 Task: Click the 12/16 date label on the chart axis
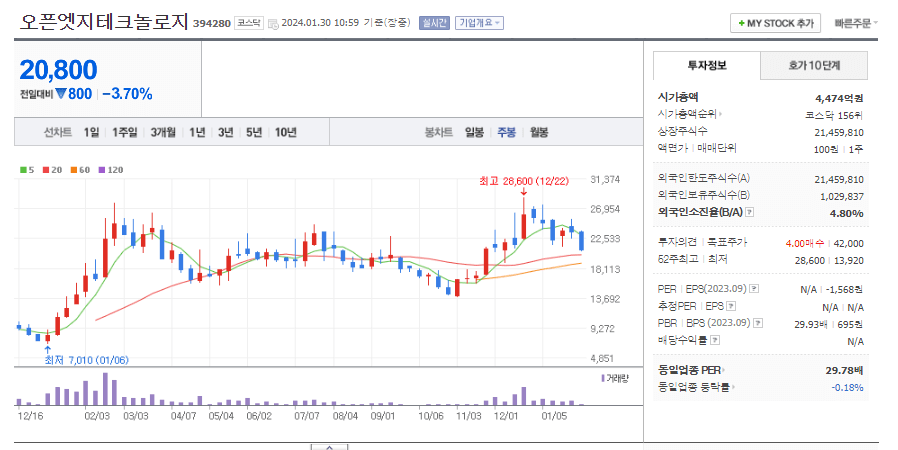point(30,416)
